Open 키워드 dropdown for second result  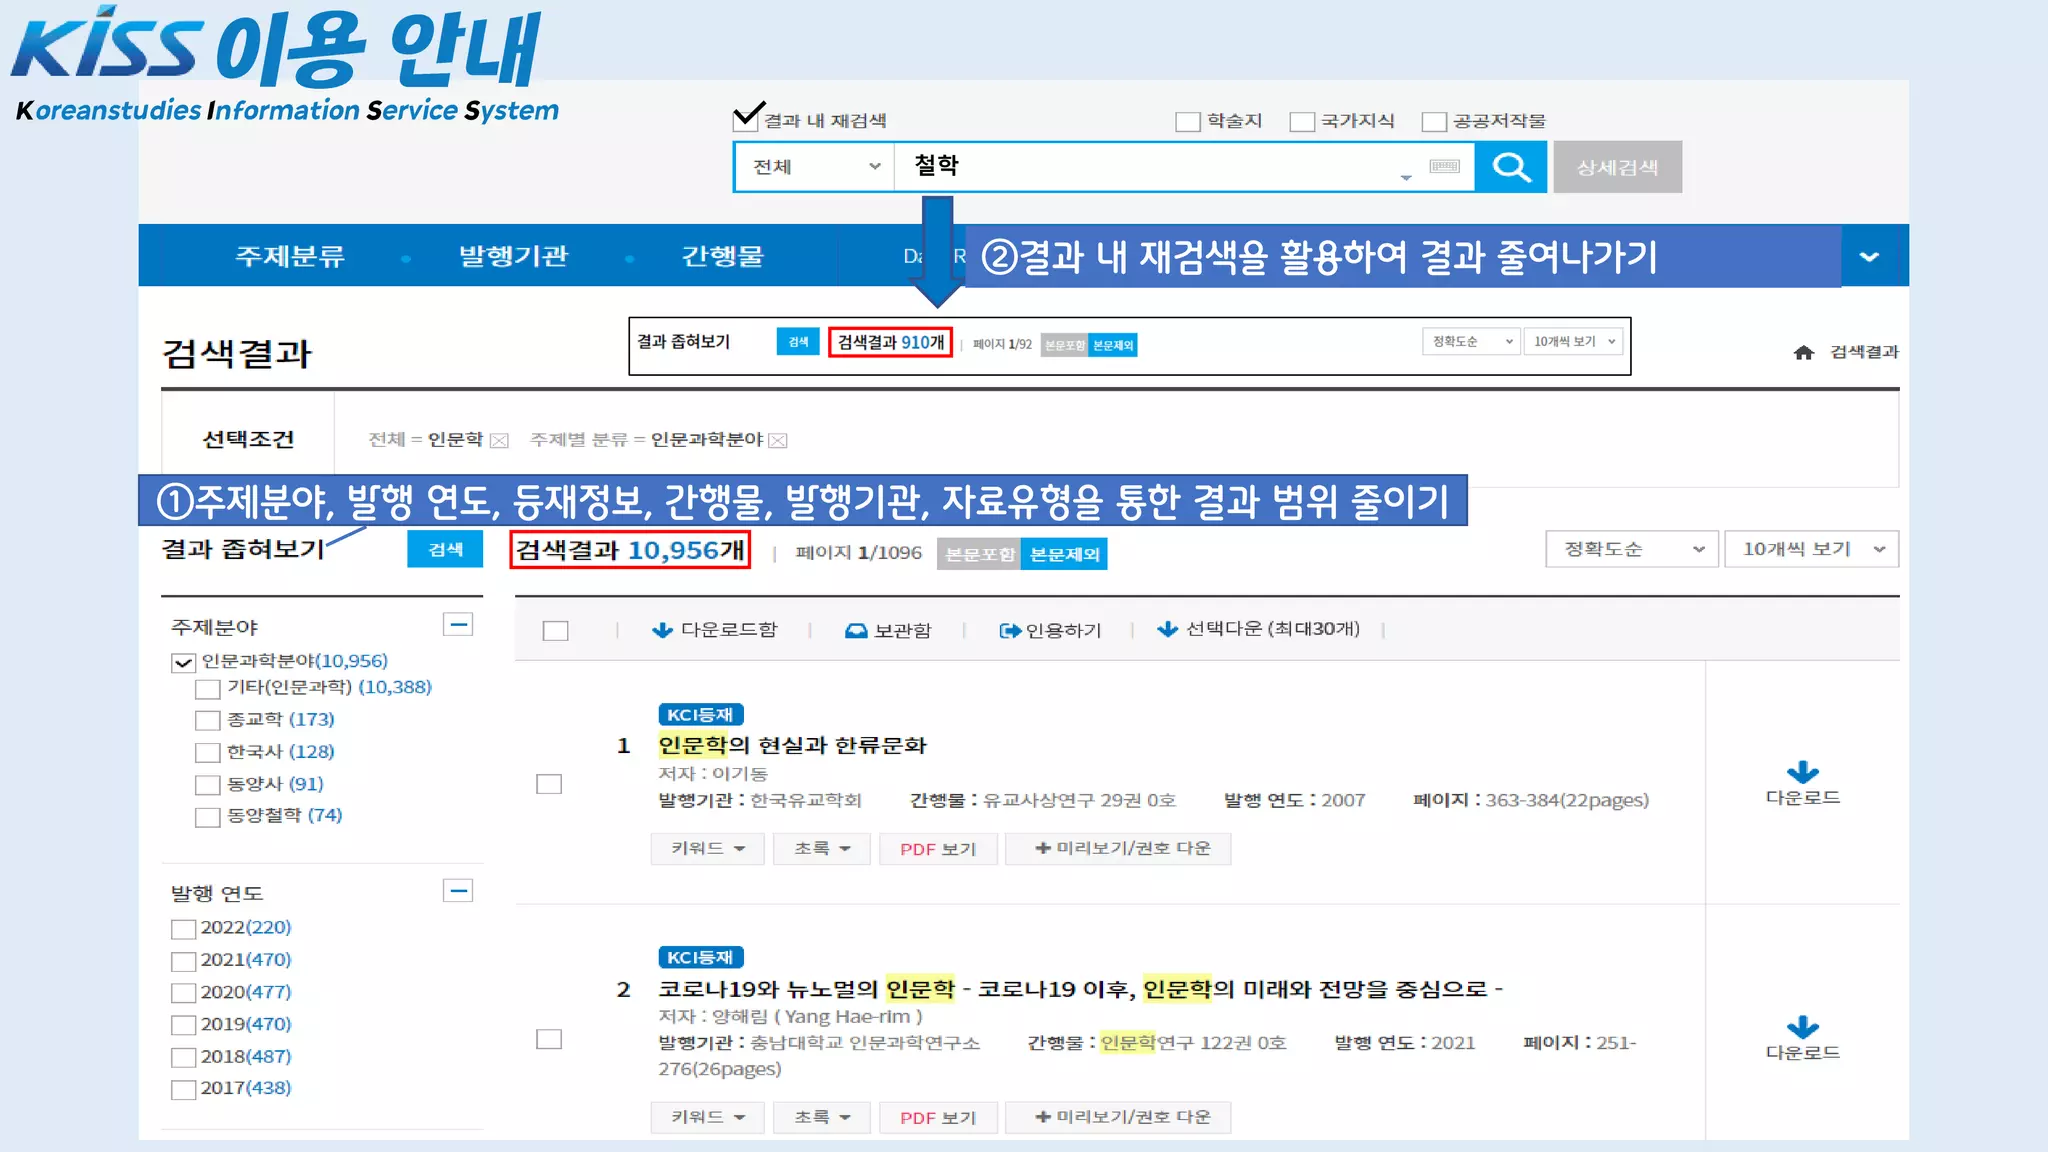click(x=708, y=1117)
